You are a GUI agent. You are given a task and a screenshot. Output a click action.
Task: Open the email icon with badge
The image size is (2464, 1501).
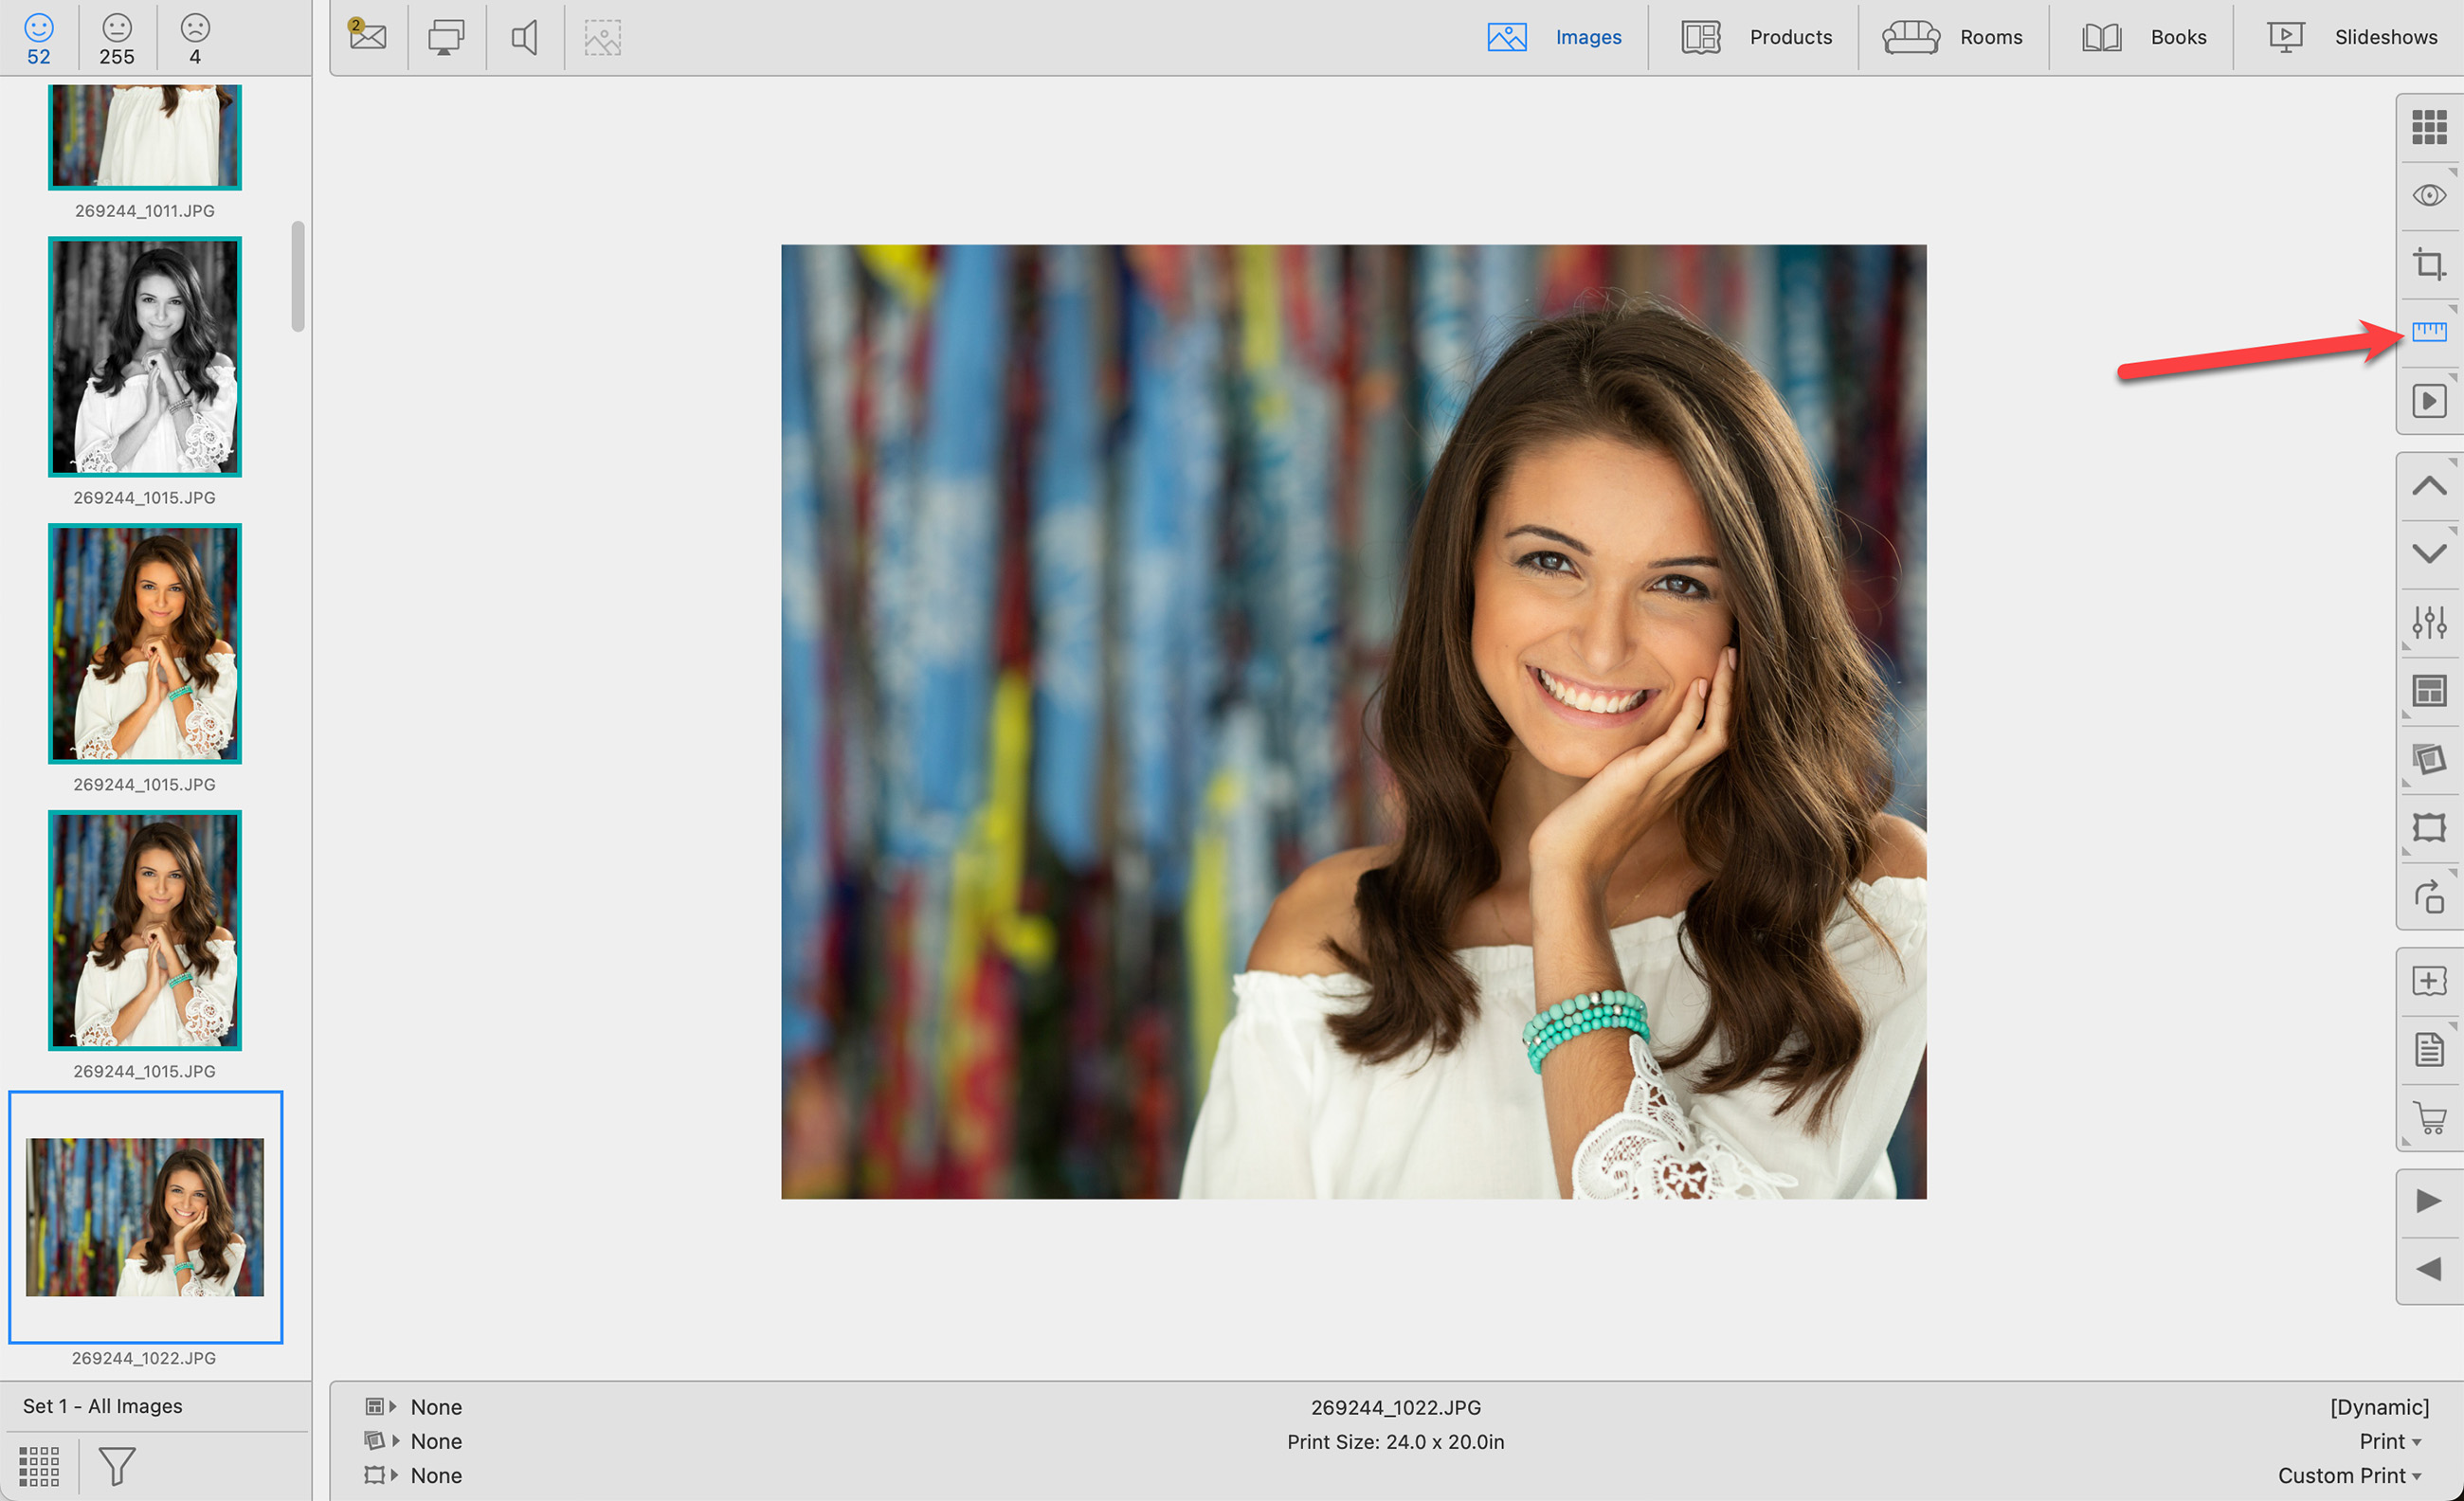pyautogui.click(x=367, y=37)
